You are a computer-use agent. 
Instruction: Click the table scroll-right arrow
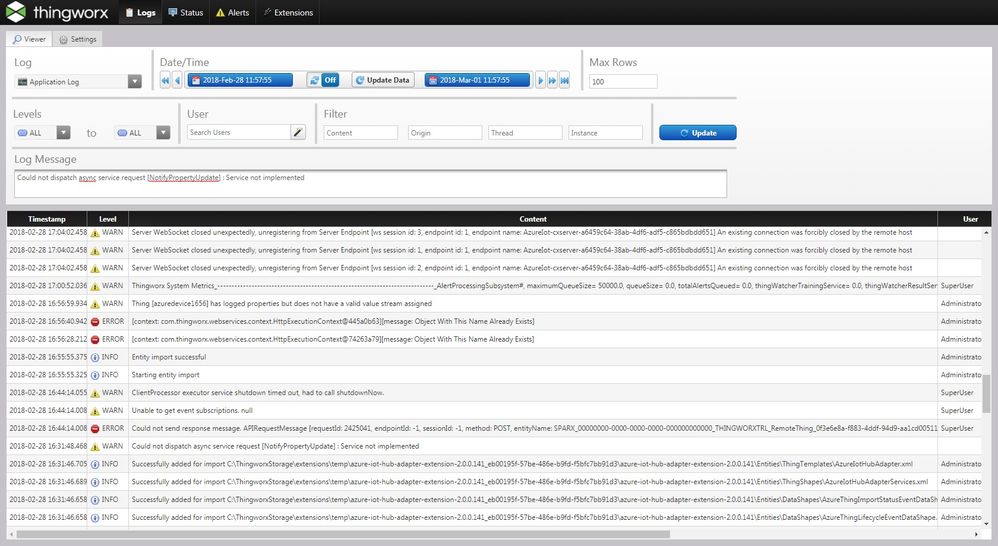[x=977, y=535]
